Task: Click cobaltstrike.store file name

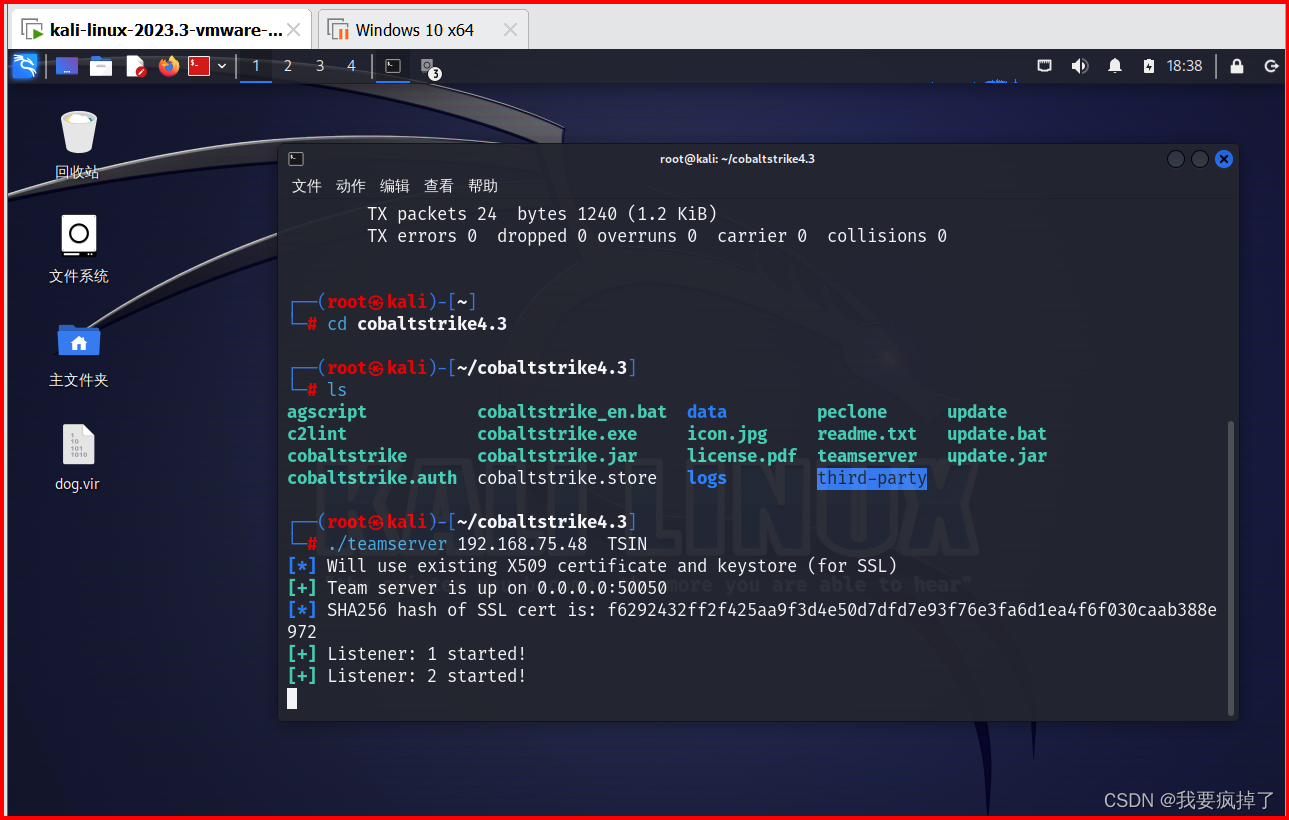Action: point(567,478)
